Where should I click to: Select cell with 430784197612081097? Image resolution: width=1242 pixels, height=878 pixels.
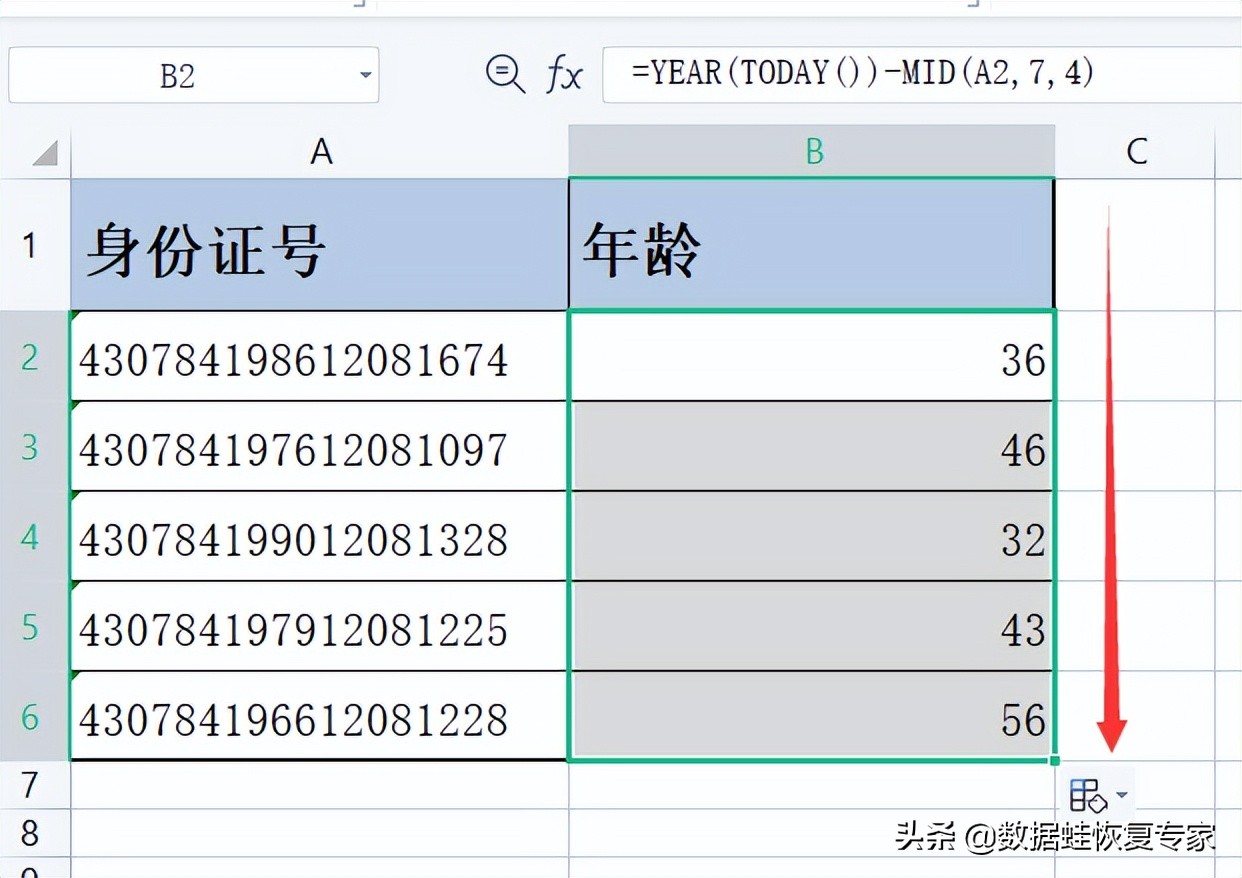320,447
